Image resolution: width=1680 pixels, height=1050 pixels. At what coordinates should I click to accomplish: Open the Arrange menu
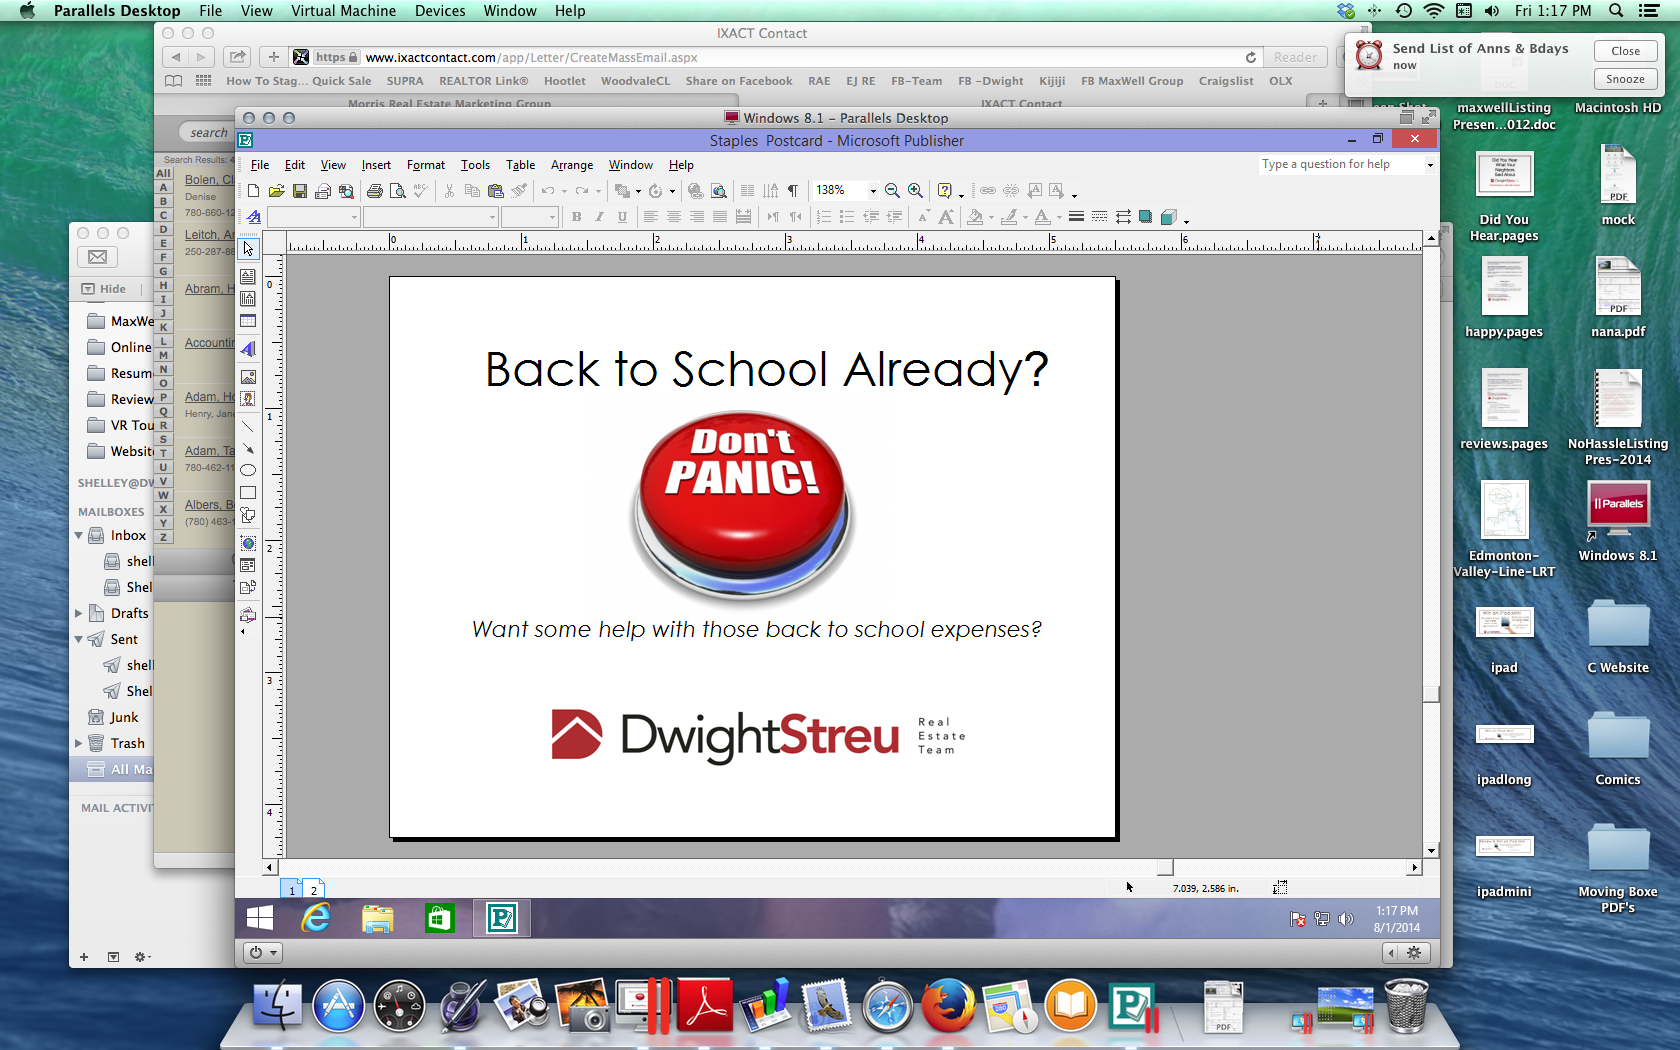click(x=571, y=165)
